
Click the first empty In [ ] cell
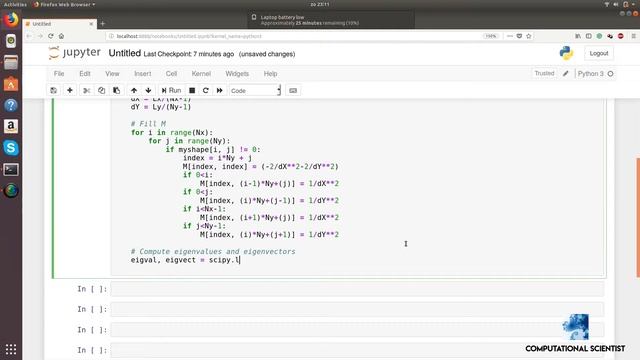357,289
